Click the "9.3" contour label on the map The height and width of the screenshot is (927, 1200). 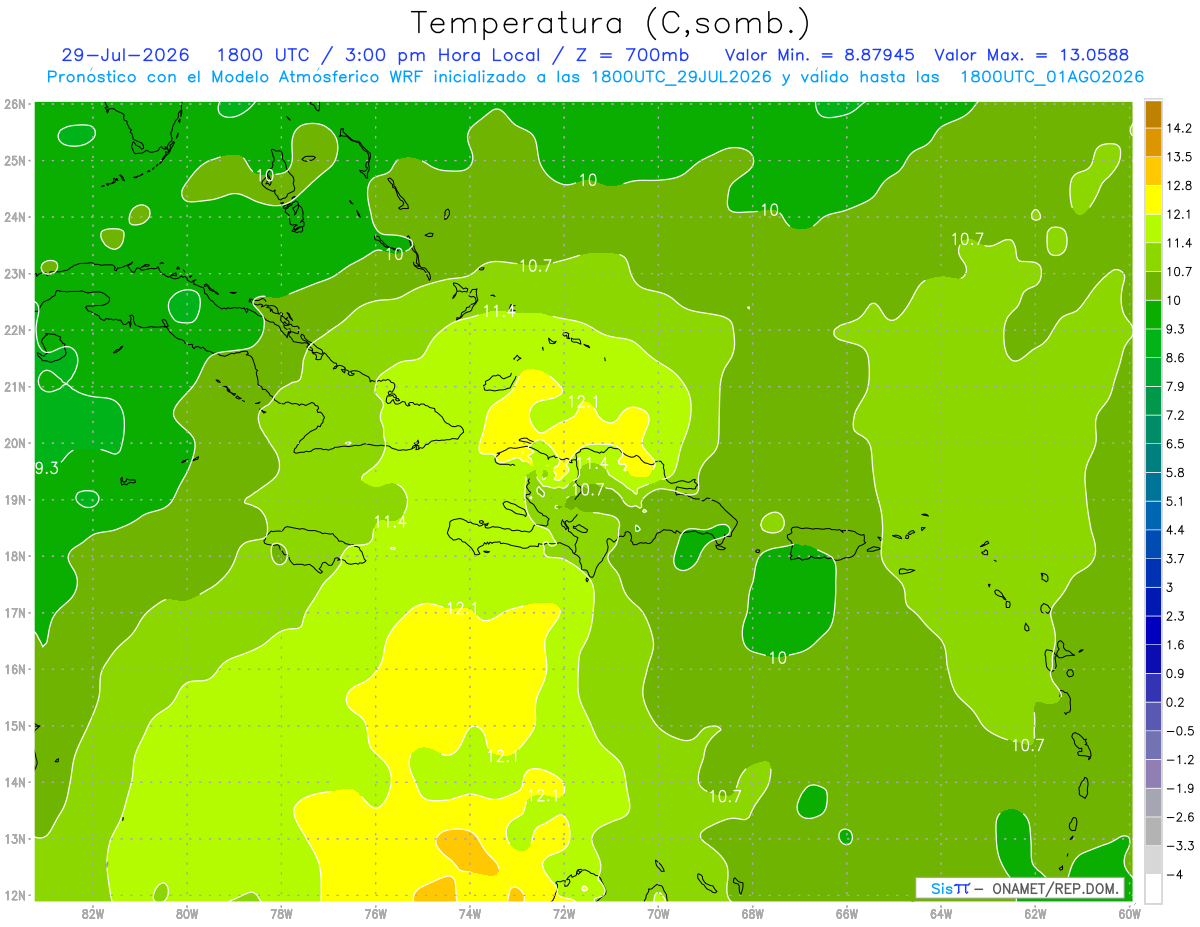pyautogui.click(x=47, y=468)
